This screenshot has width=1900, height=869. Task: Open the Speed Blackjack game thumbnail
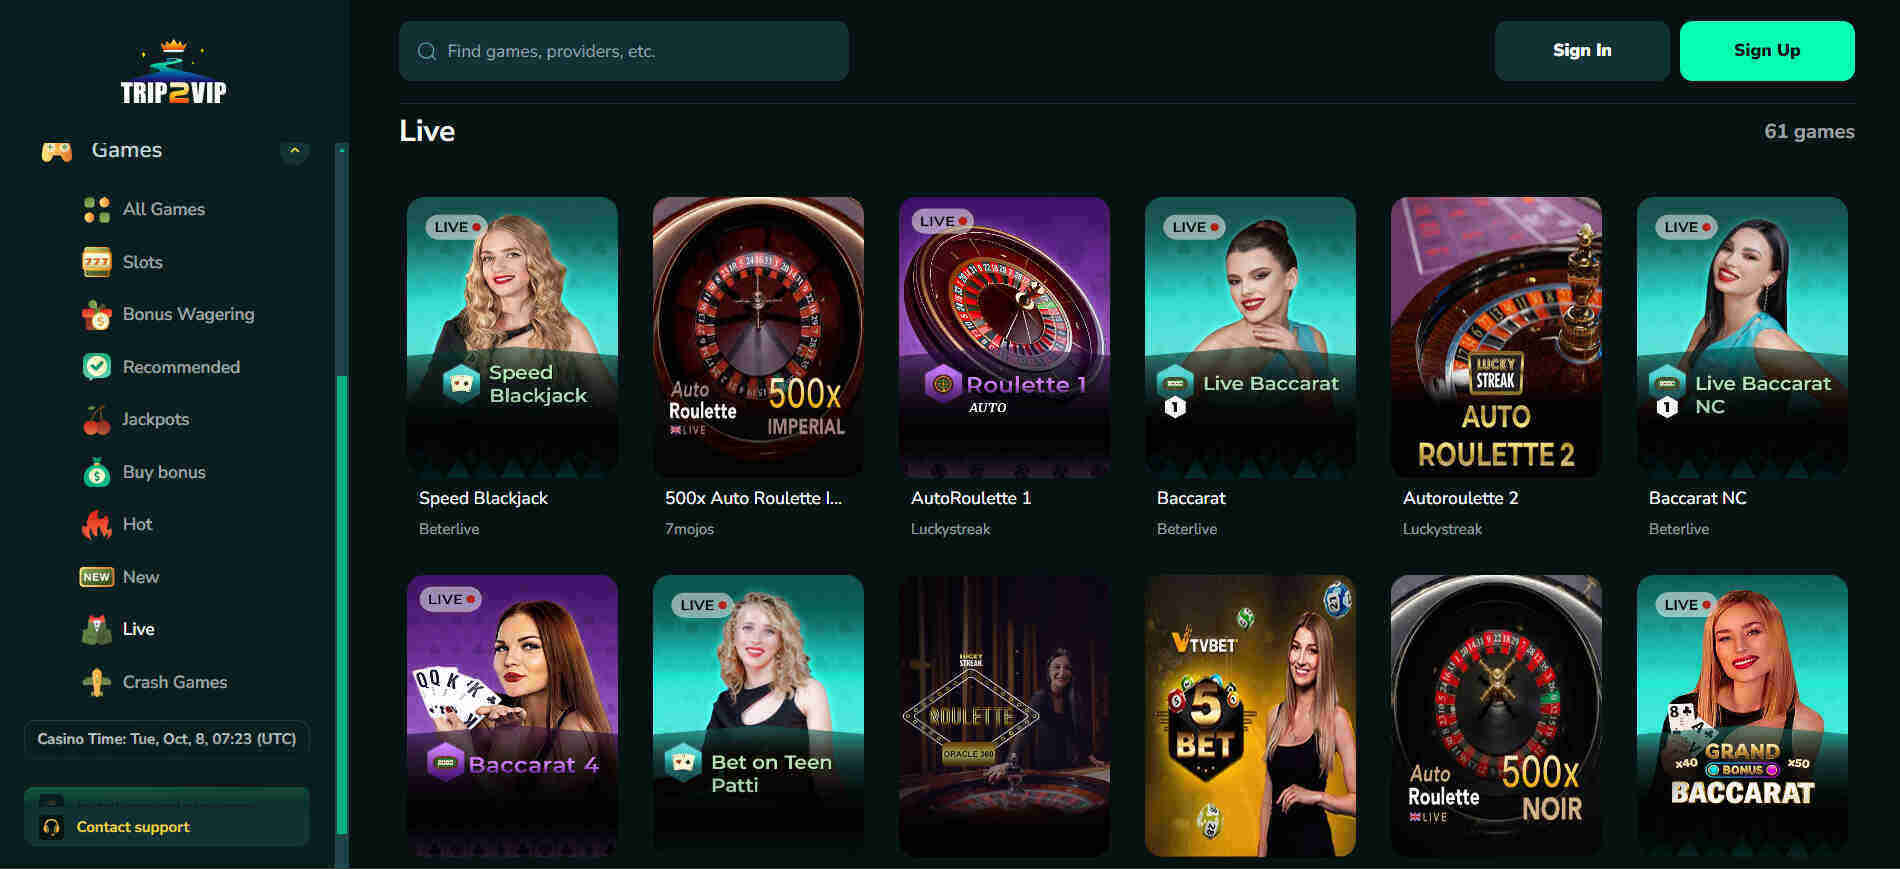click(512, 336)
